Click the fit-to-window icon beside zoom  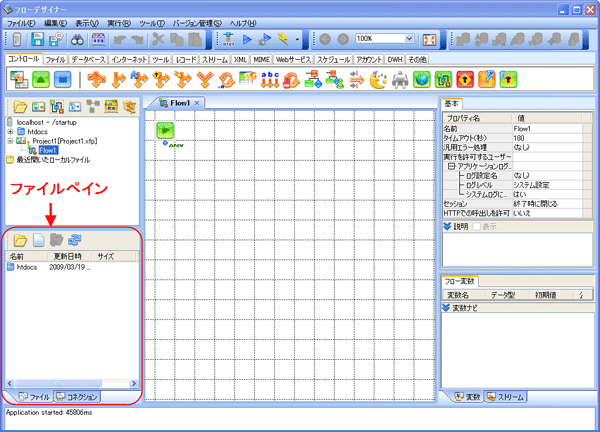click(x=425, y=38)
